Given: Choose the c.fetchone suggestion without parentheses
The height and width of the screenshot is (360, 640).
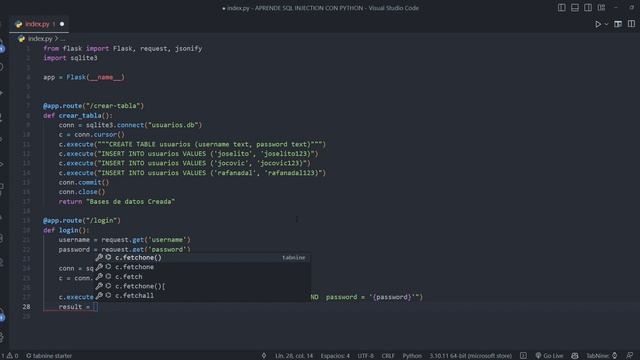Looking at the screenshot, I should (203, 267).
